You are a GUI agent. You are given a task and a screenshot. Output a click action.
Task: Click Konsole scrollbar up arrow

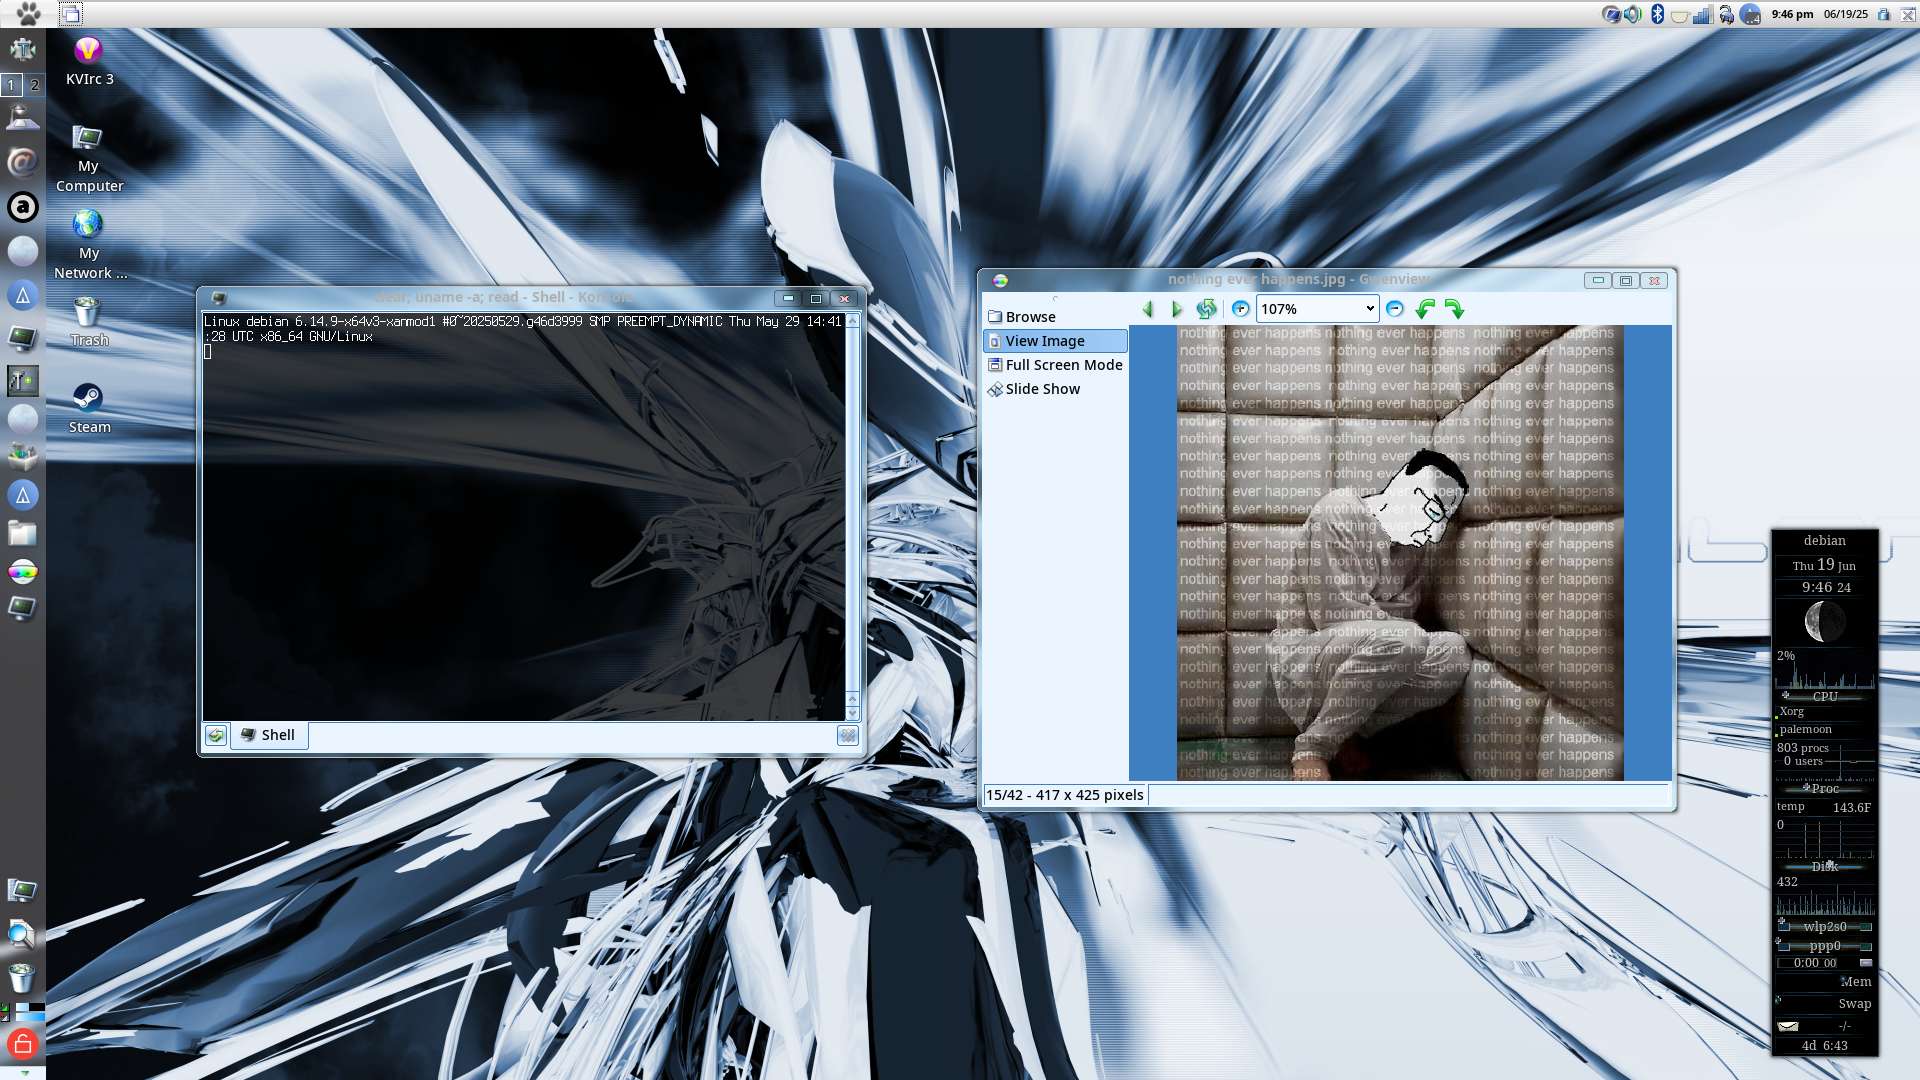pyautogui.click(x=852, y=321)
